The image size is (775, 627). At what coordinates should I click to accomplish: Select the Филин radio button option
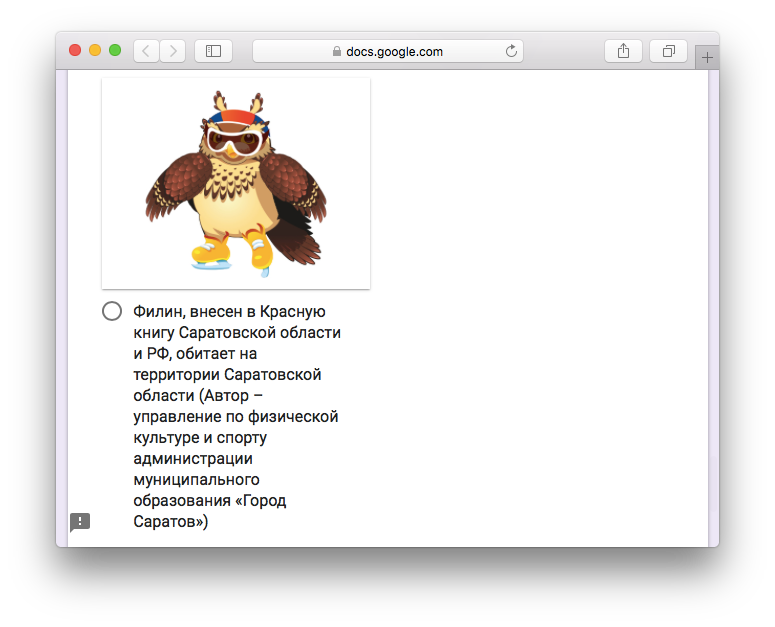pos(112,311)
